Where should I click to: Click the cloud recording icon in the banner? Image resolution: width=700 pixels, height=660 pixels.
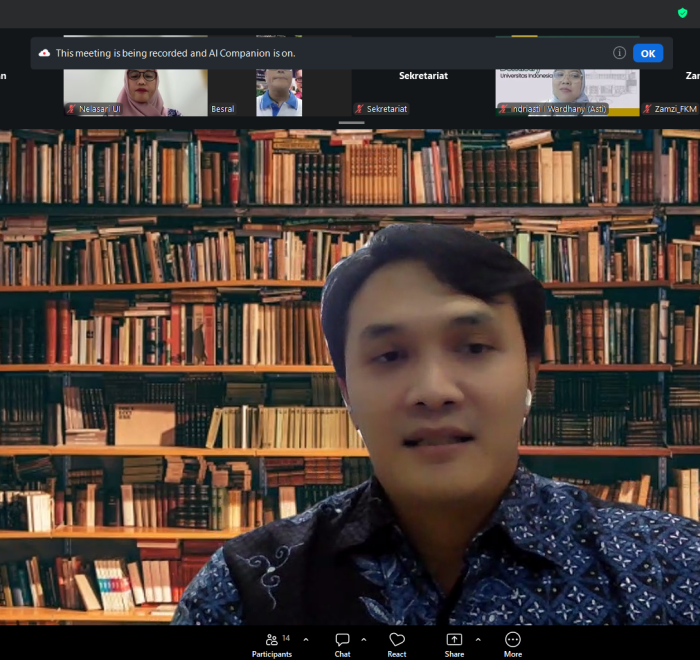pyautogui.click(x=44, y=53)
